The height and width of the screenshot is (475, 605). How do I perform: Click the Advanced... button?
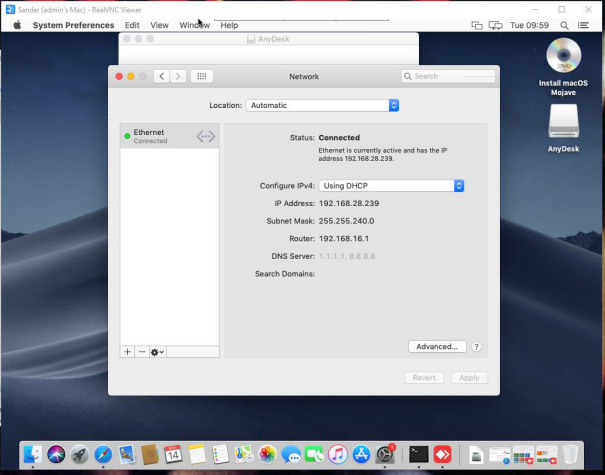point(437,347)
